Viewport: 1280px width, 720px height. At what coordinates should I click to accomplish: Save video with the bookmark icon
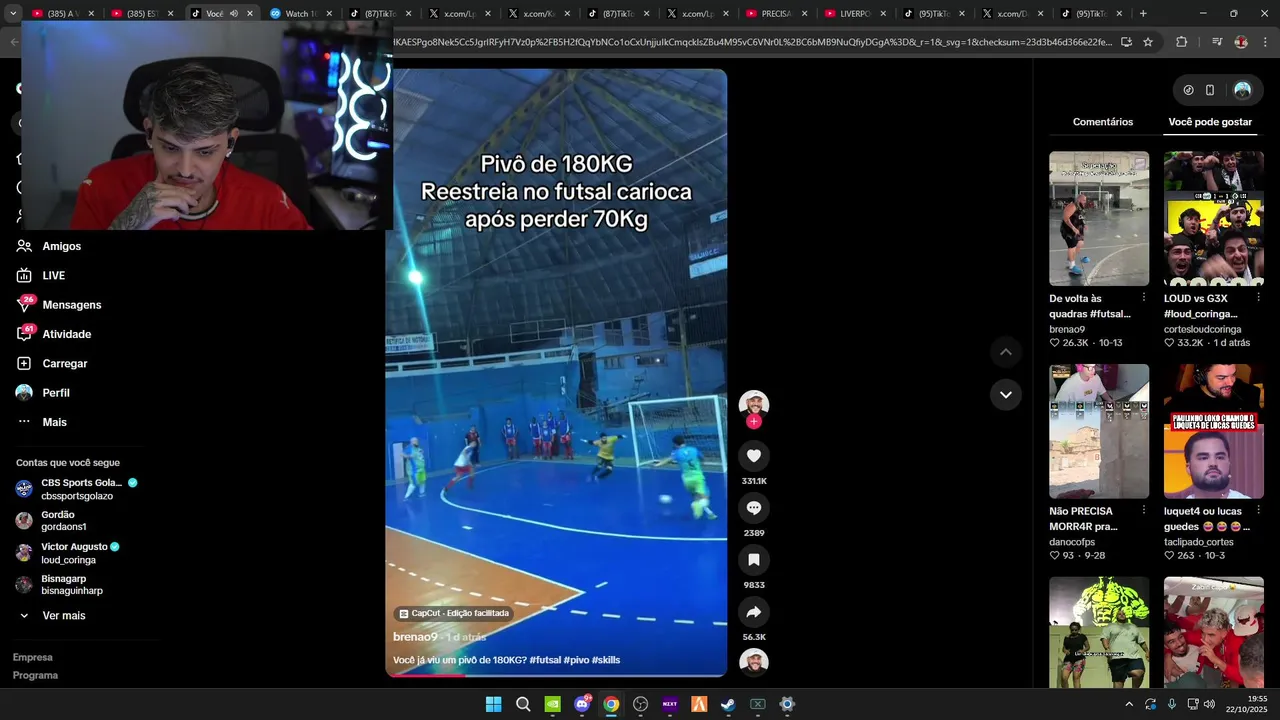coord(754,560)
